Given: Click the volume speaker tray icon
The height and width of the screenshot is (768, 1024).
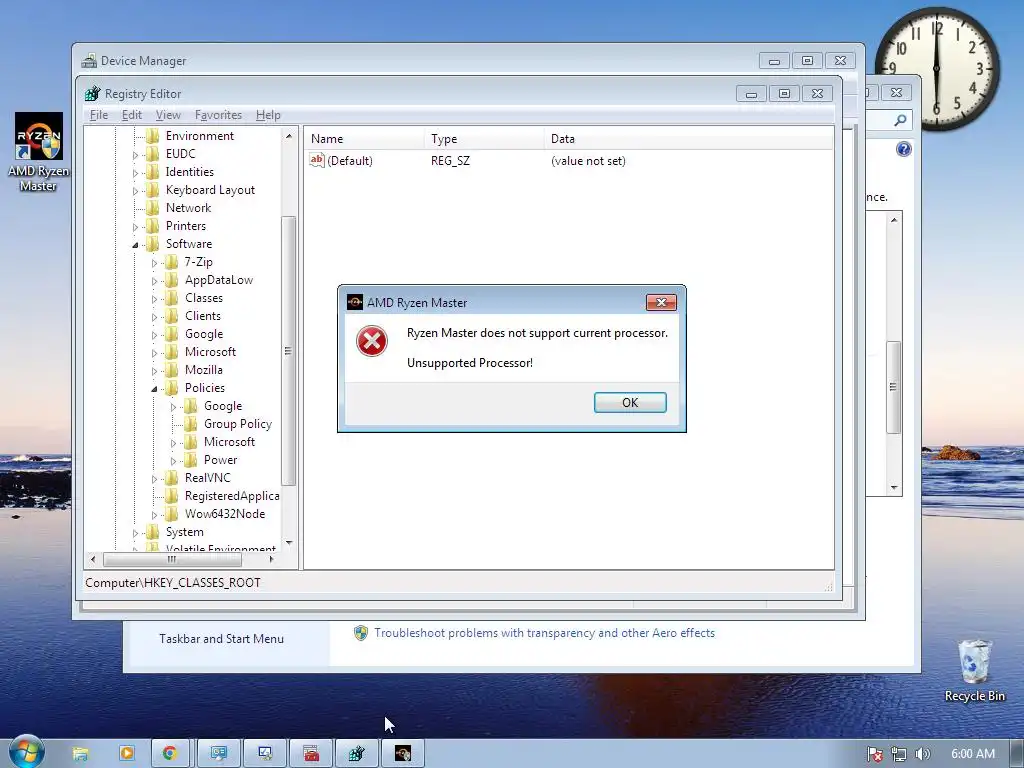Looking at the screenshot, I should click(922, 754).
